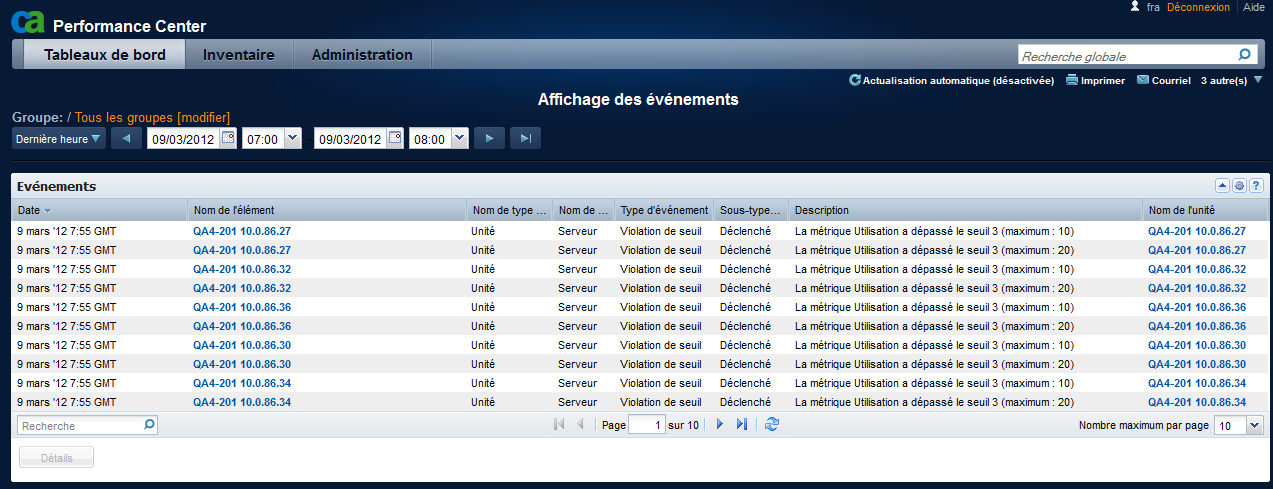Viewport: 1273px width, 489px height.
Task: Click the Déconnexion link
Action: tap(1198, 7)
